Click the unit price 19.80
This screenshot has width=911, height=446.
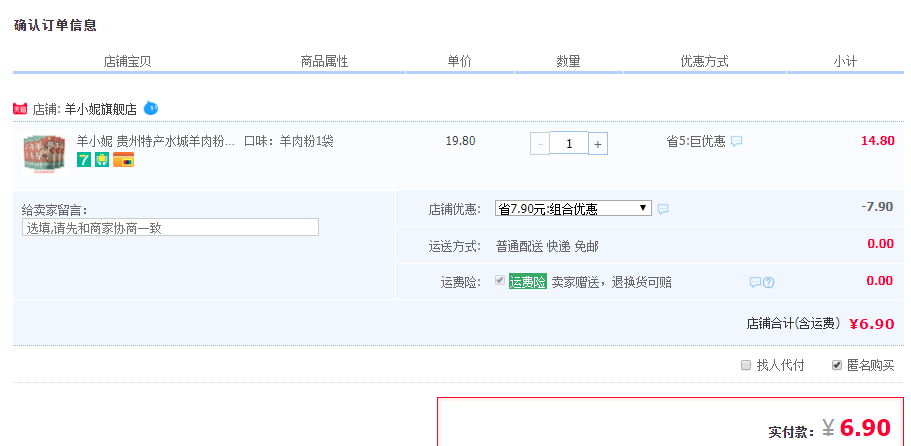pos(460,141)
